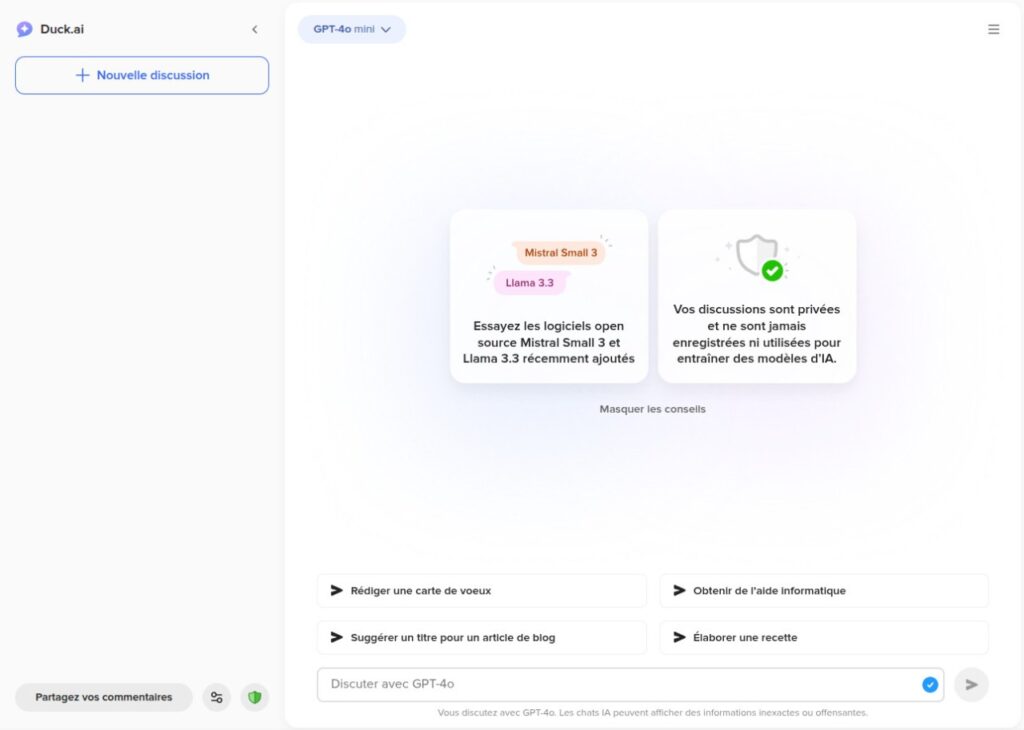Click the Mistral Small 3 bubble

[560, 253]
